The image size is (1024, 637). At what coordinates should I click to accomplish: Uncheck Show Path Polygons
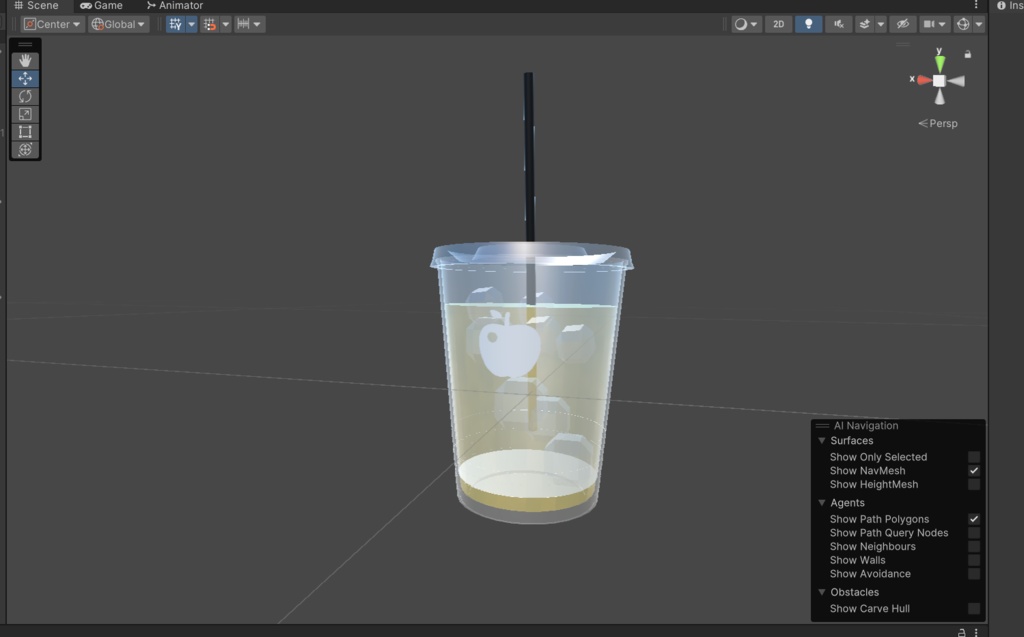974,519
